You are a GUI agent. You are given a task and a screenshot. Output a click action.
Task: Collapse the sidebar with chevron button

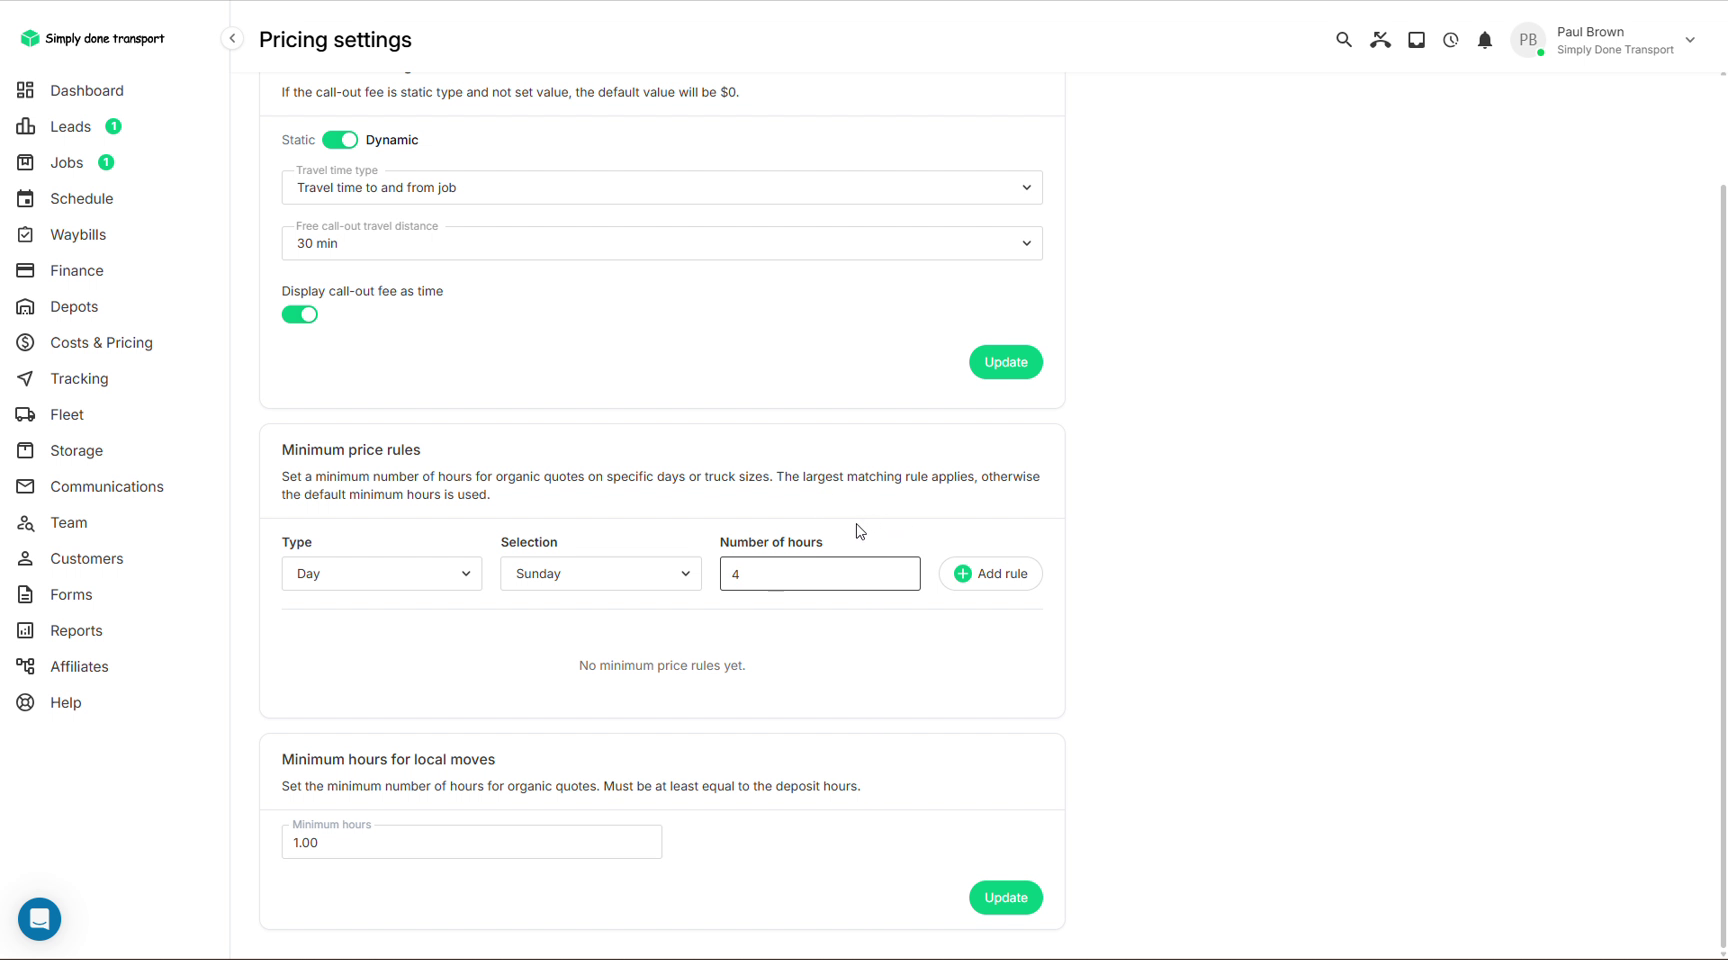pos(232,38)
